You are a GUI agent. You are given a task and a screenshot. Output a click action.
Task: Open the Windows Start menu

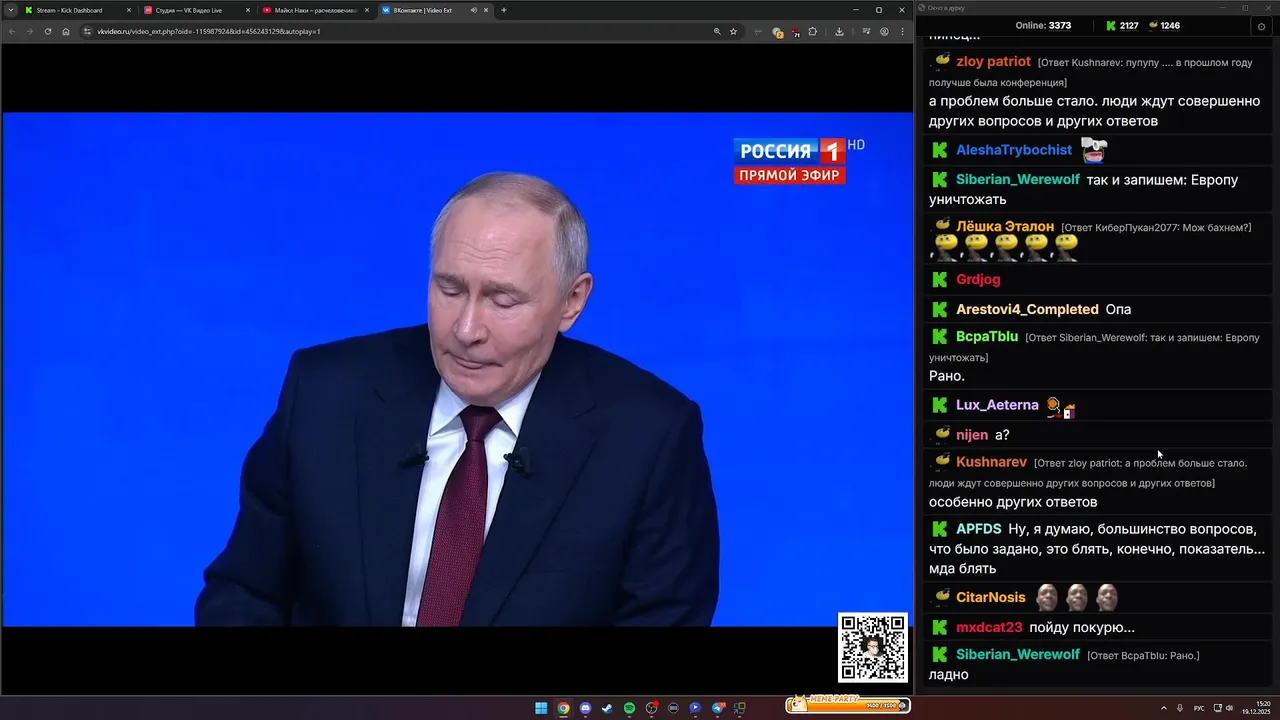tap(541, 708)
